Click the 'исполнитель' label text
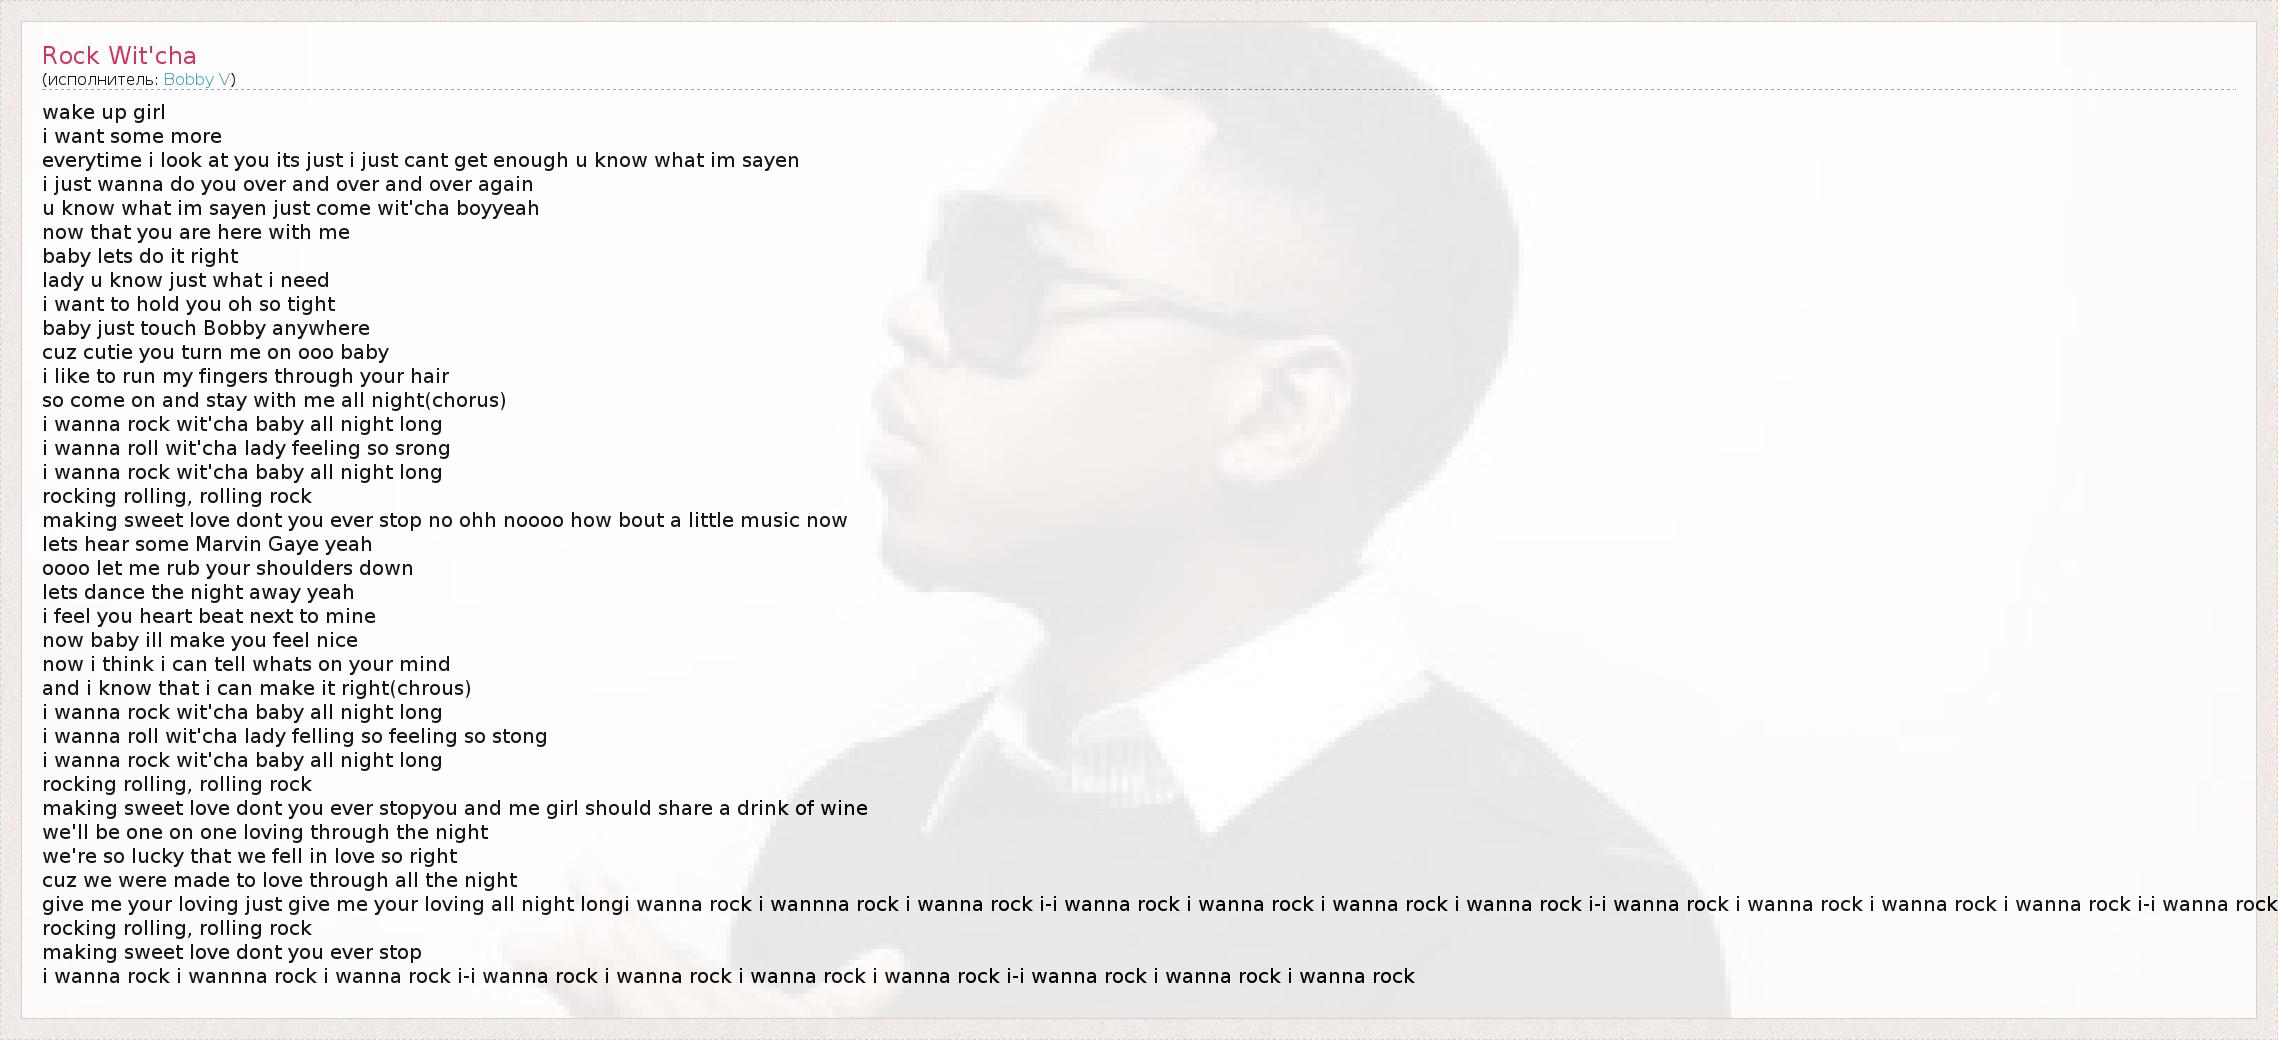The height and width of the screenshot is (1040, 2278). coord(101,80)
